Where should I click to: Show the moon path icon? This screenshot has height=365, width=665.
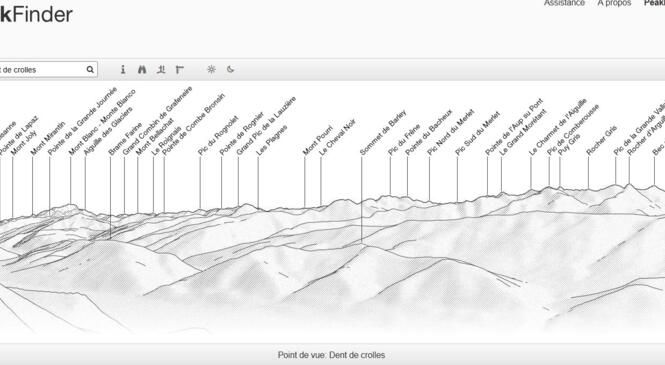(x=230, y=70)
